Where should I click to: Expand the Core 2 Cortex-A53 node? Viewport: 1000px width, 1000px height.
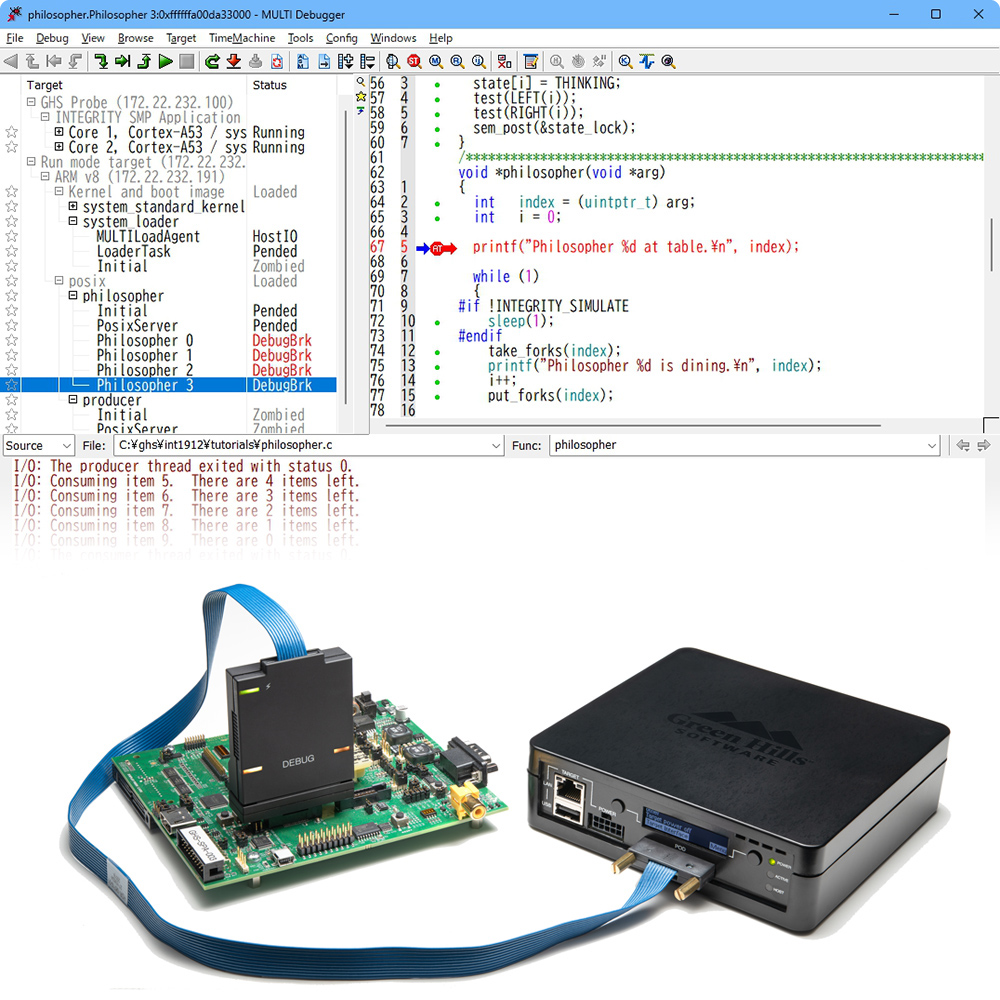click(59, 146)
